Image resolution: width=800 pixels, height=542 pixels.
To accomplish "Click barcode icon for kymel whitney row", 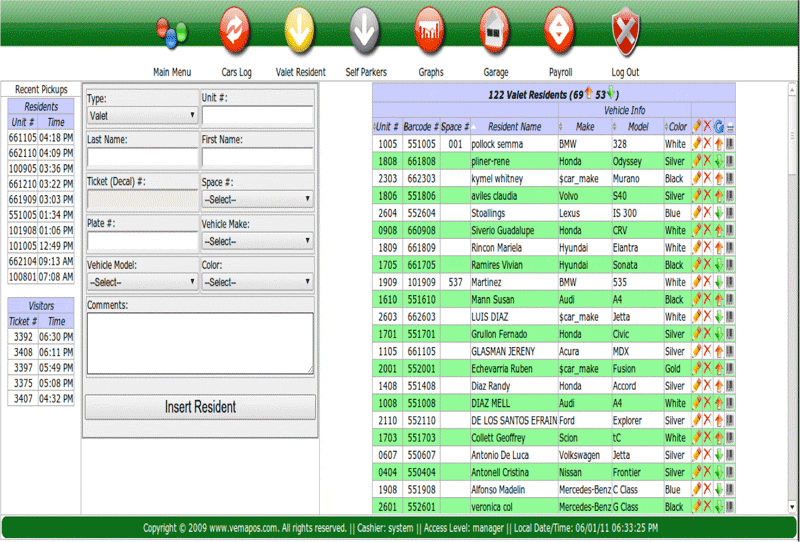I will (730, 178).
